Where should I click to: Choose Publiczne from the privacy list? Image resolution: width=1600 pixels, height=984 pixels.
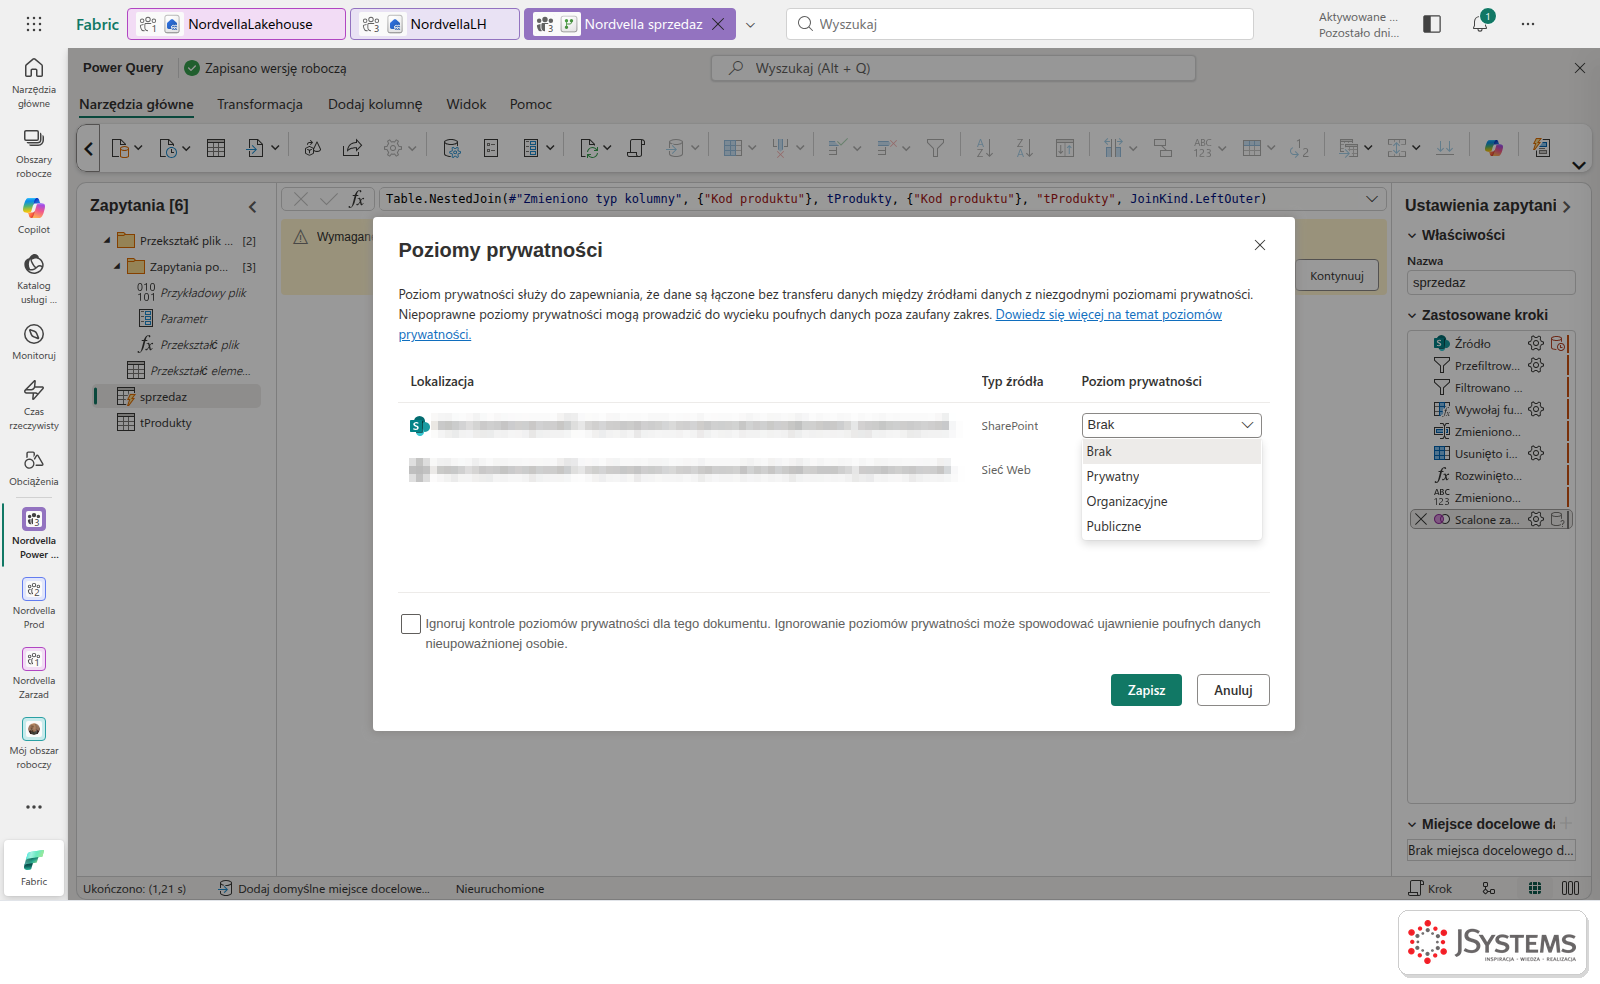[x=1171, y=526]
